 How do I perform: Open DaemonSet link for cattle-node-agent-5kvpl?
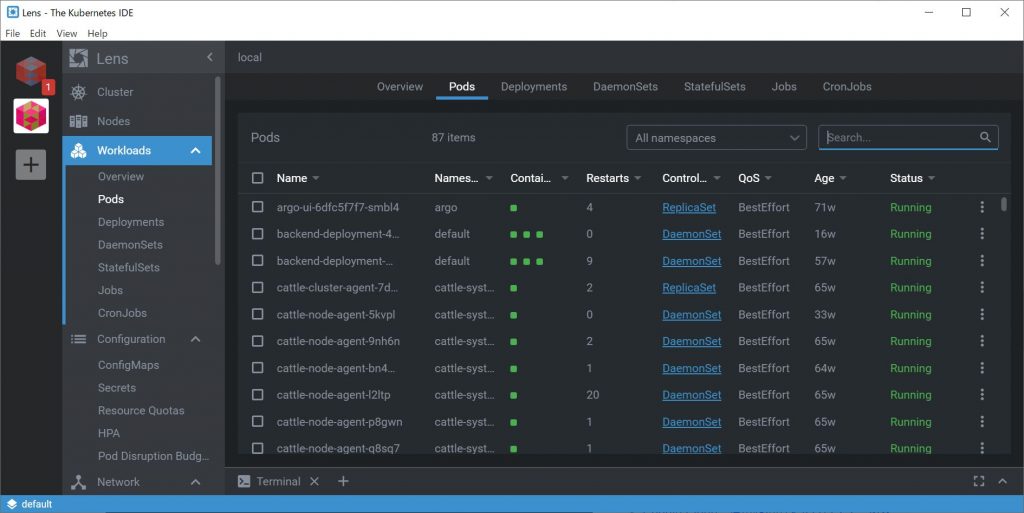(692, 315)
